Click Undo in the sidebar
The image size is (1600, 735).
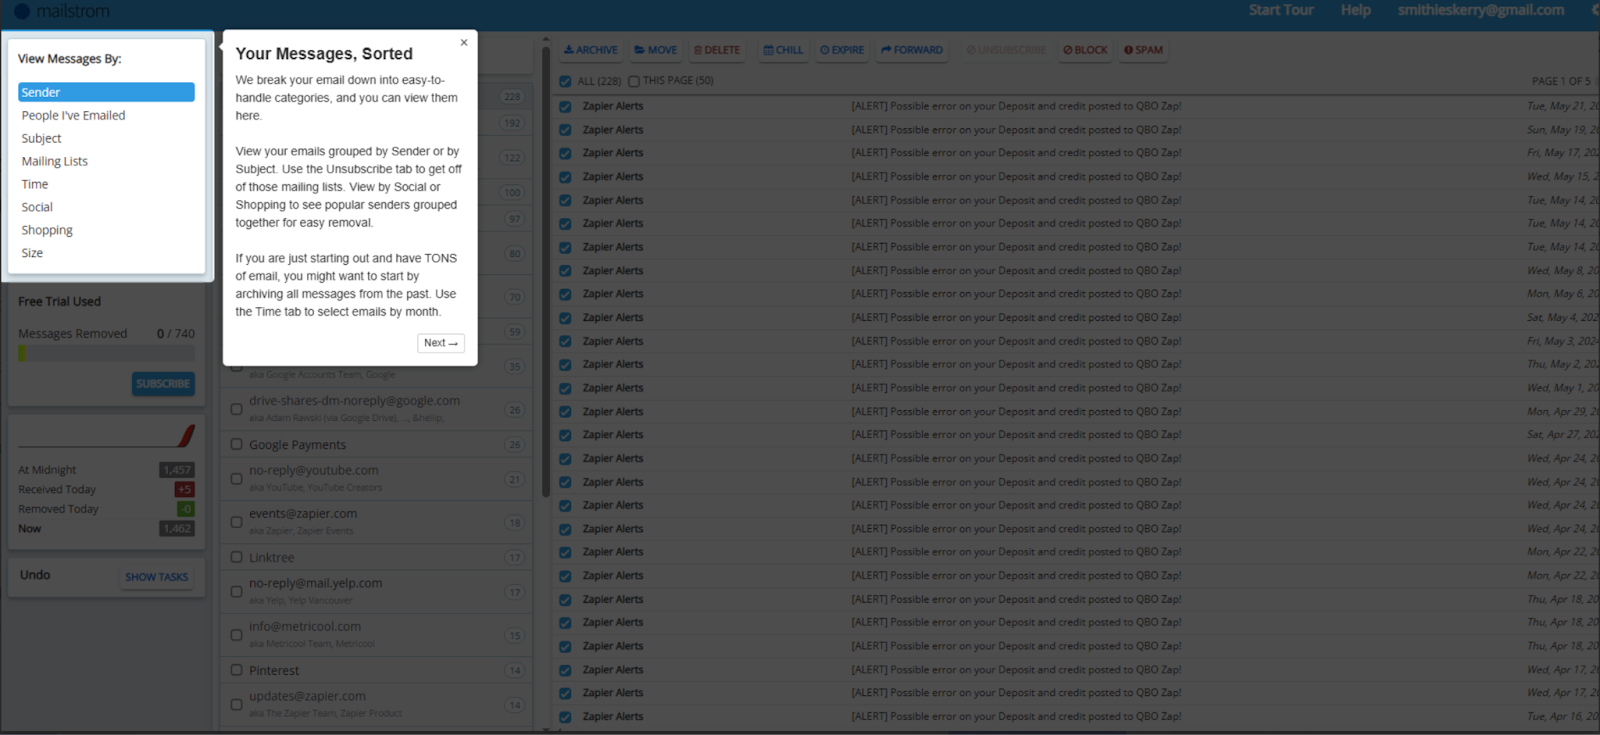(35, 575)
